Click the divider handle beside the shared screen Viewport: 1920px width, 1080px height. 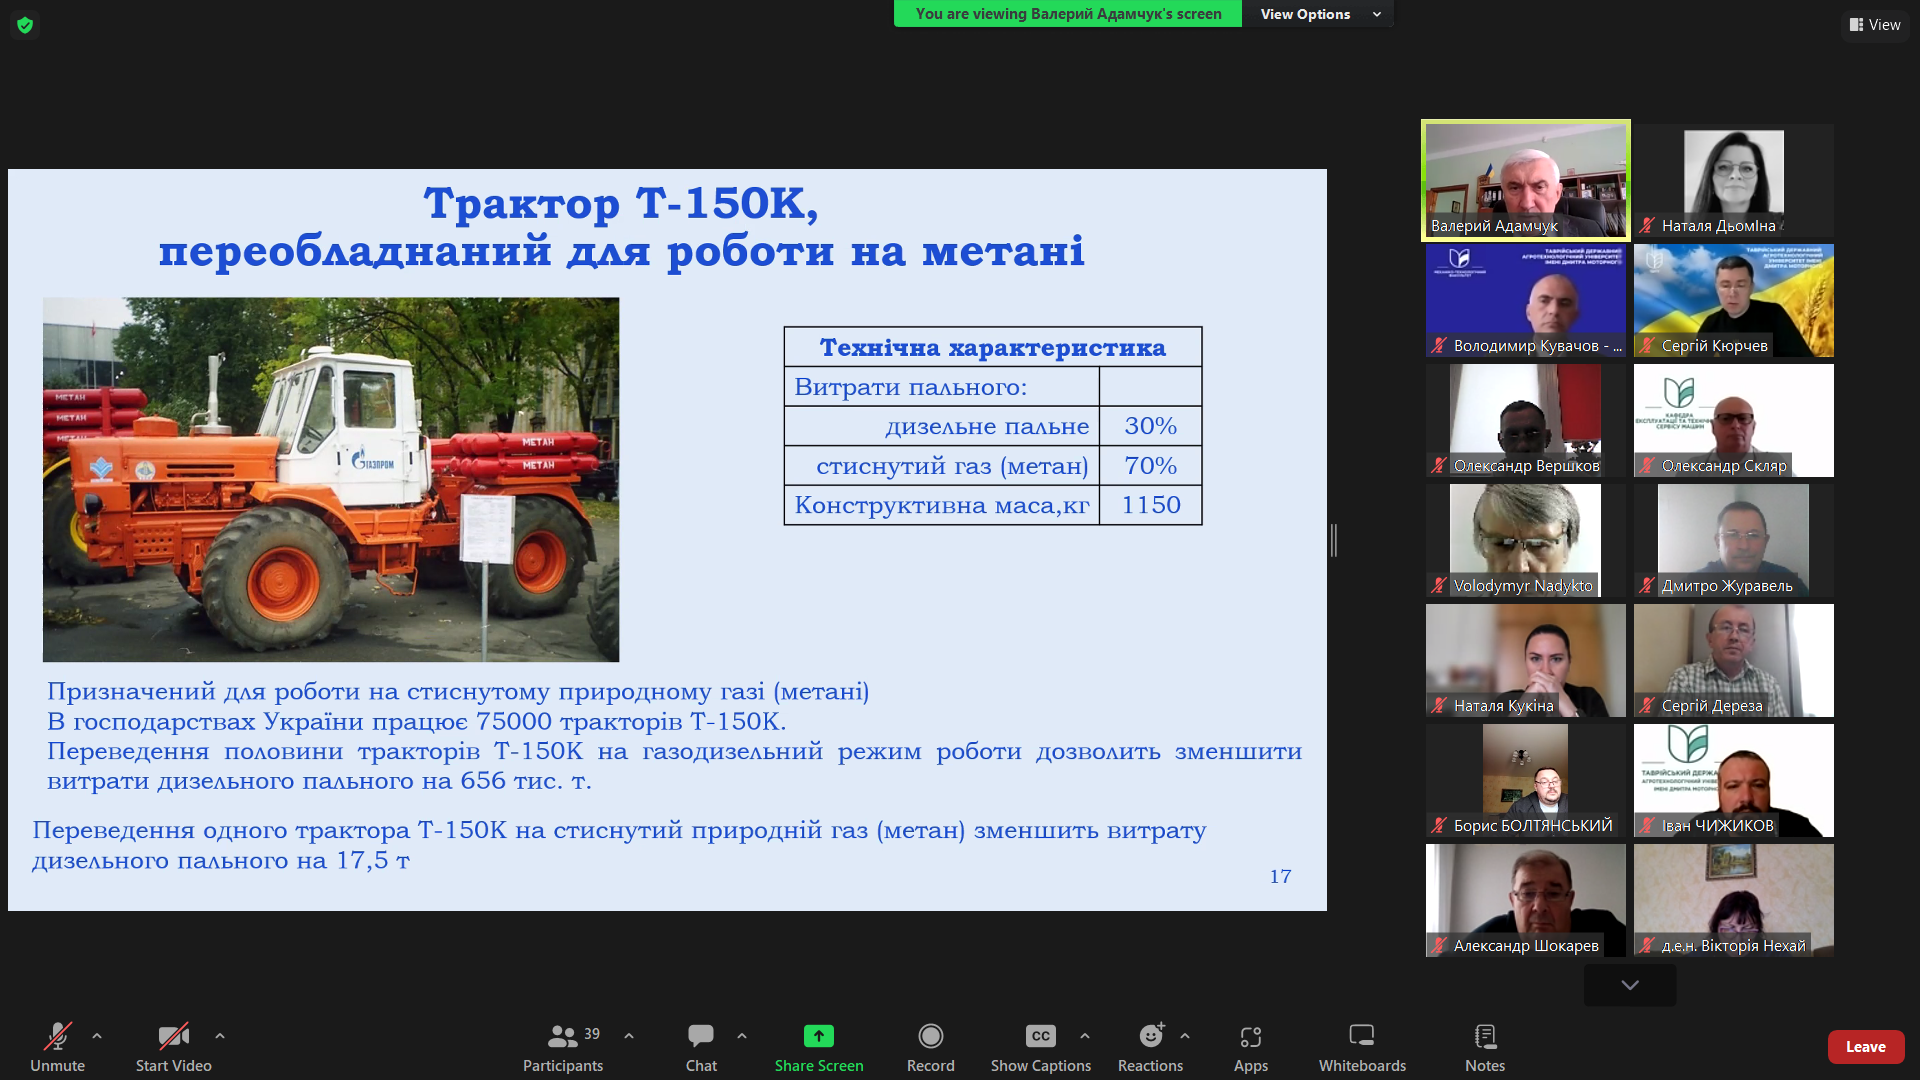coord(1334,540)
